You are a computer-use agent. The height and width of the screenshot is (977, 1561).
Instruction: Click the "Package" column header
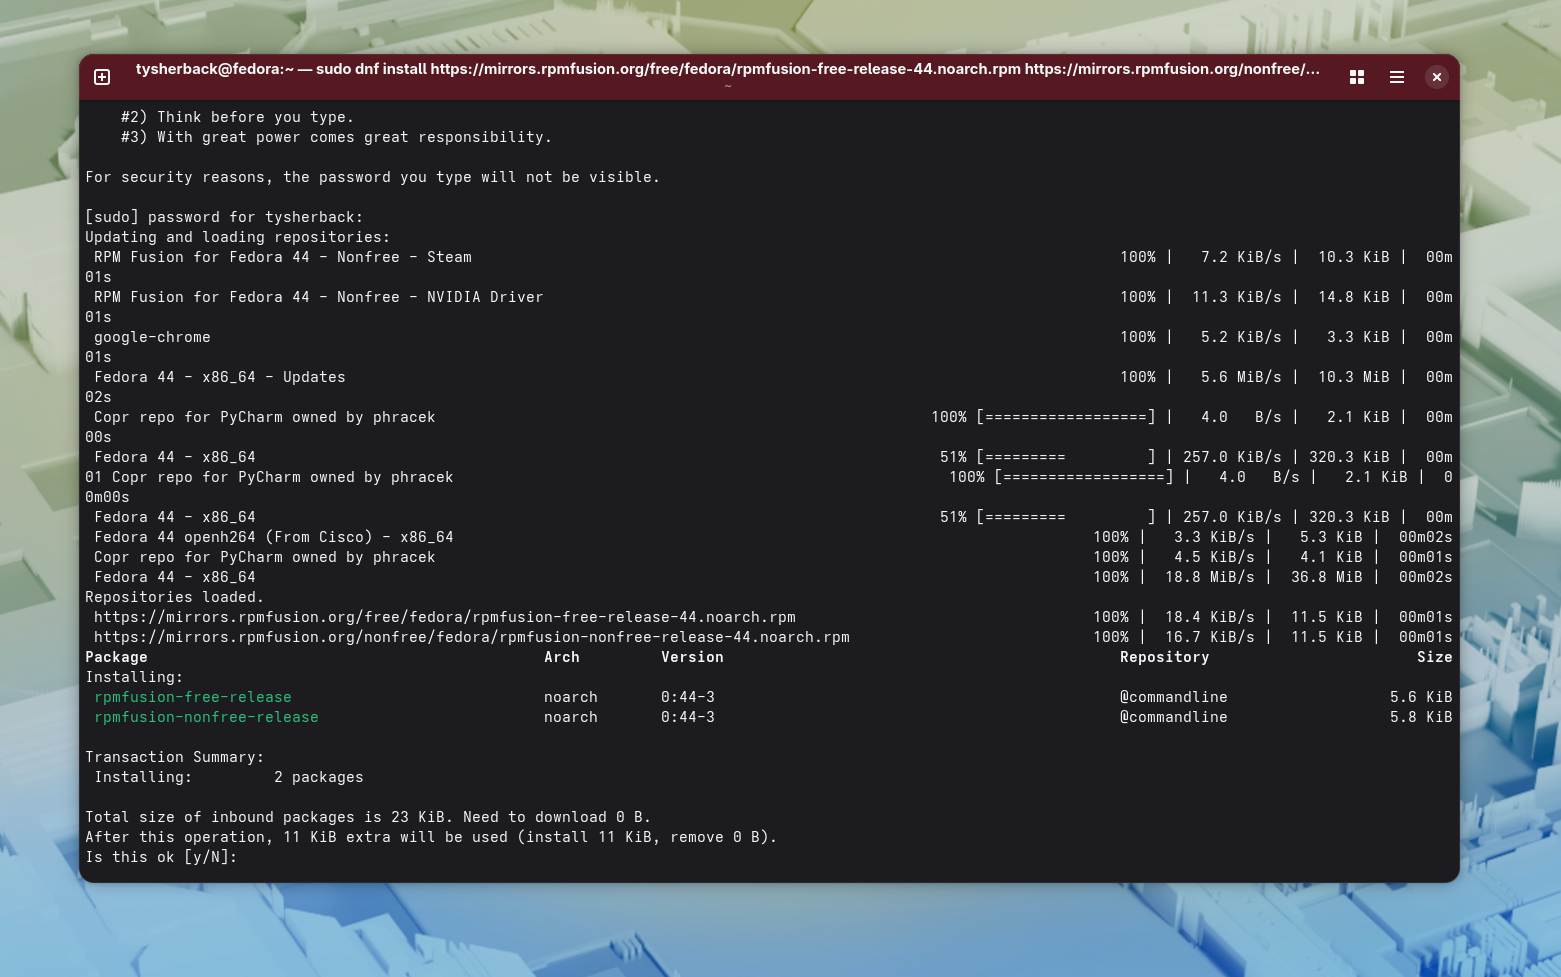[x=116, y=657]
